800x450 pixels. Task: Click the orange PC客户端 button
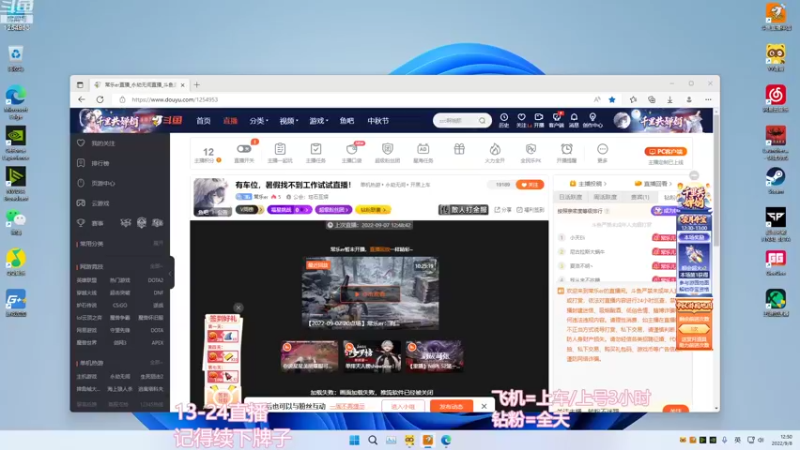point(666,152)
